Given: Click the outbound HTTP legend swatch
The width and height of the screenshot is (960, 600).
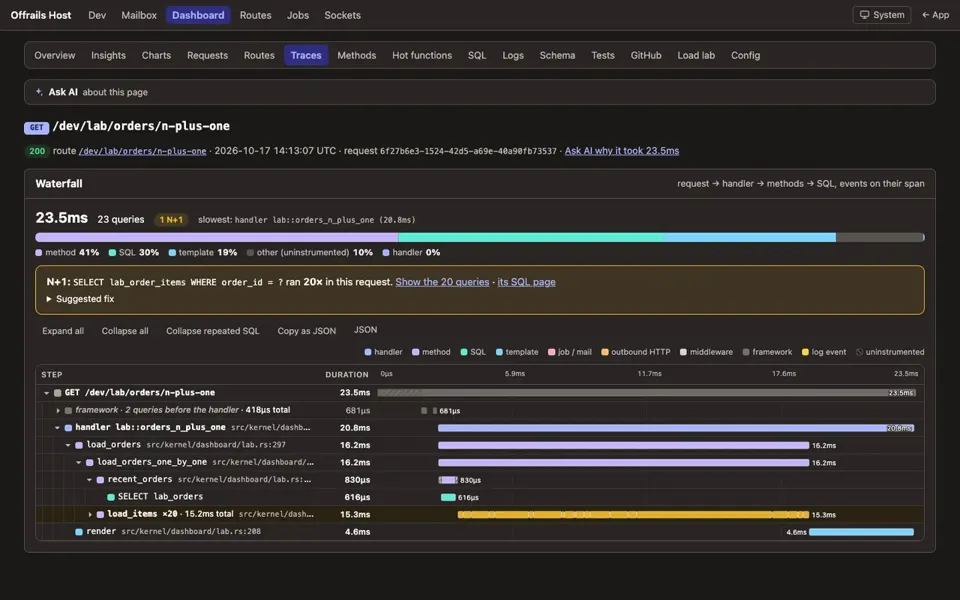Looking at the screenshot, I should 605,352.
